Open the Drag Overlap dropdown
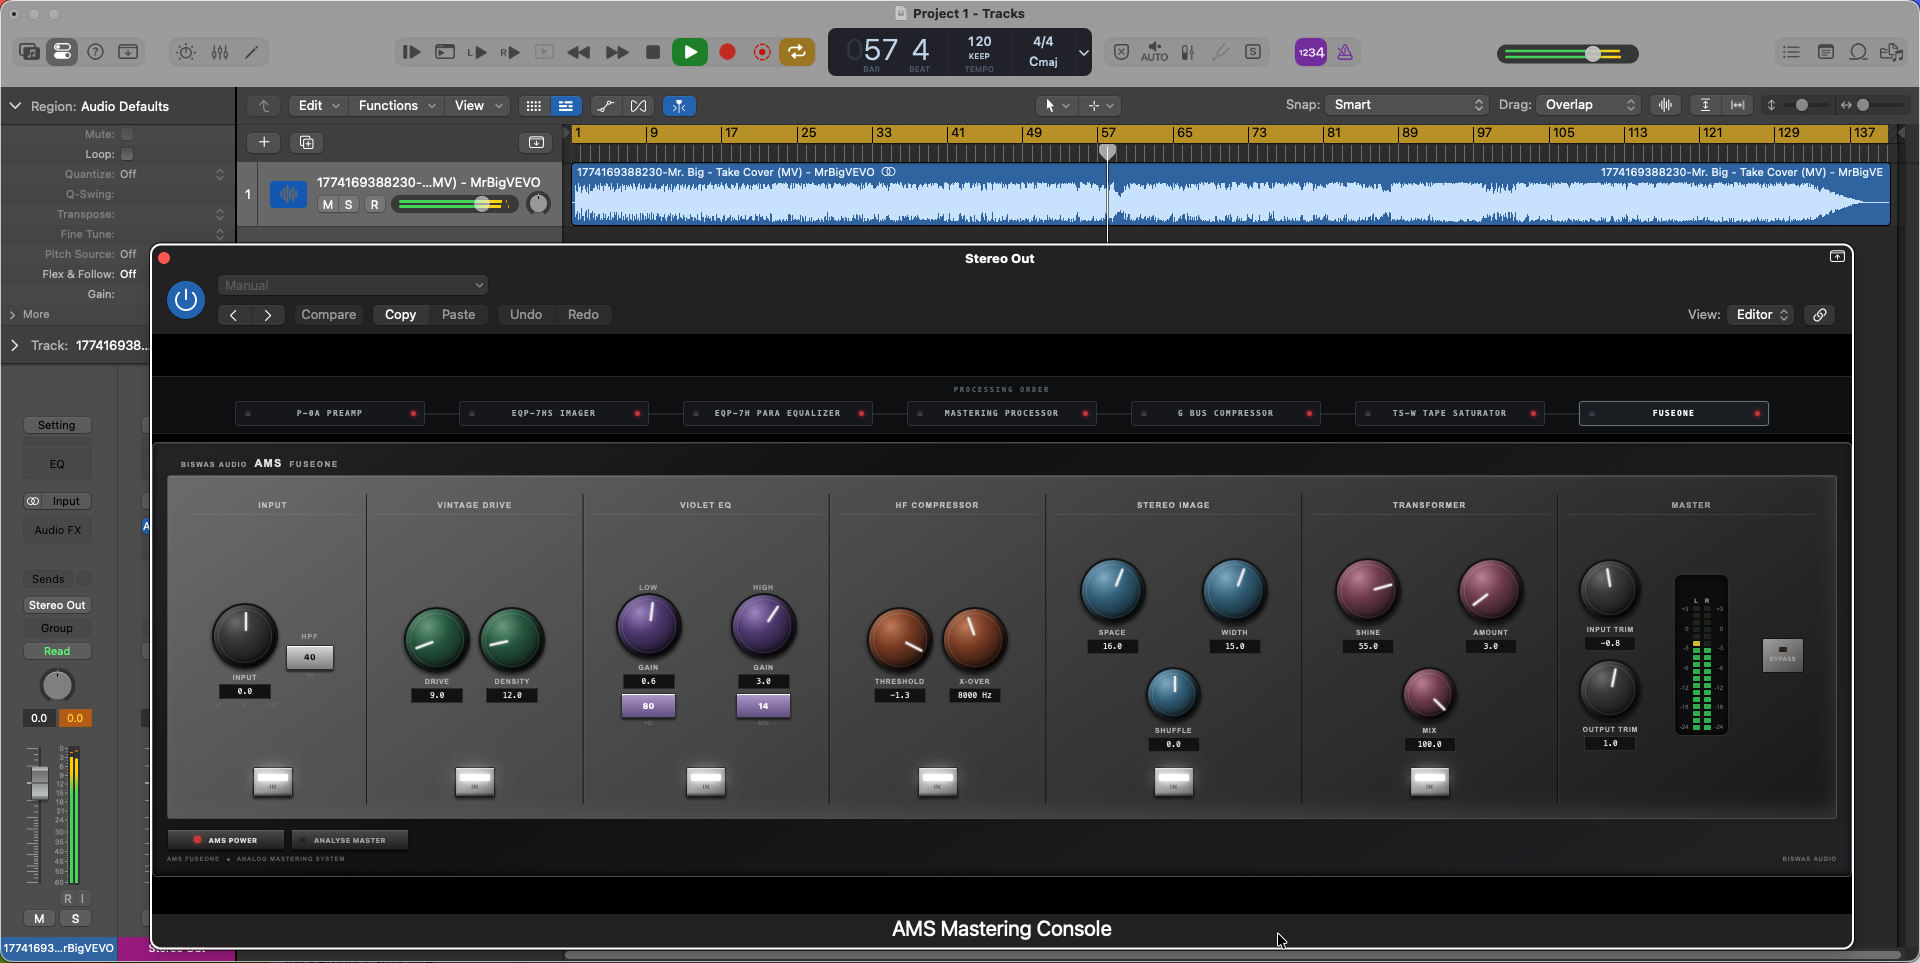The height and width of the screenshot is (963, 1920). pyautogui.click(x=1590, y=105)
